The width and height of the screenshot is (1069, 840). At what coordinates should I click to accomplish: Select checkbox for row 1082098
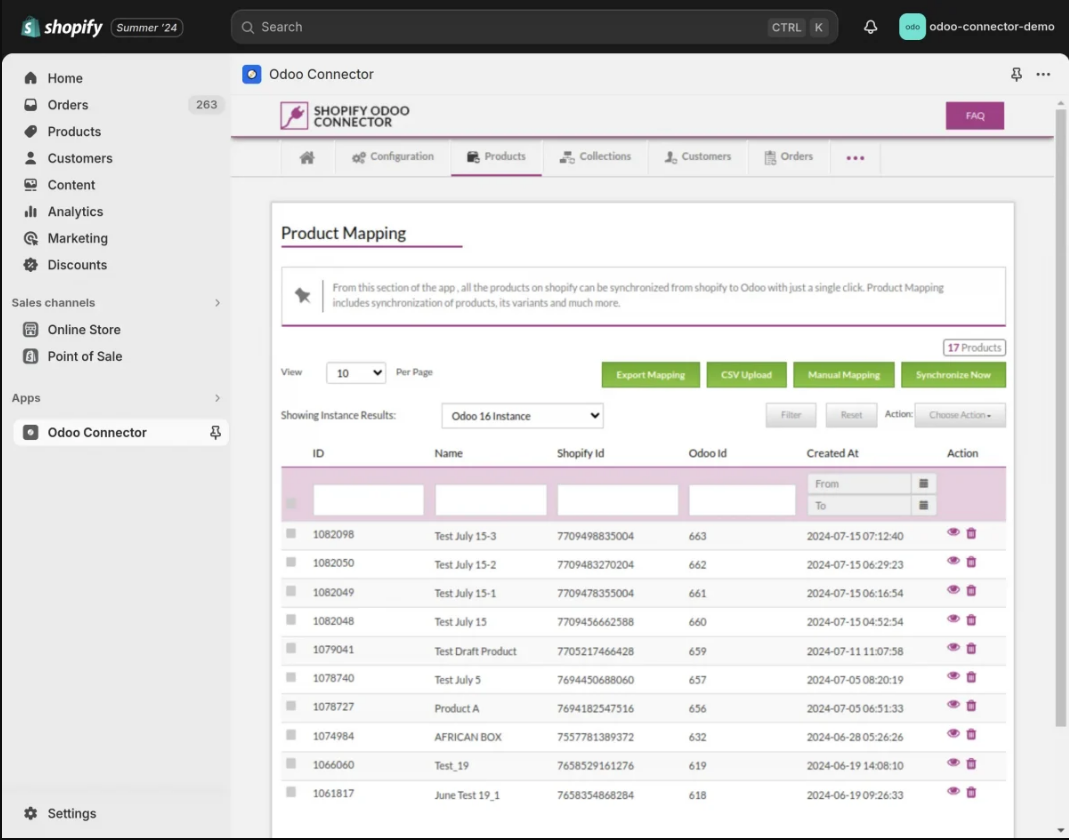[x=291, y=533]
